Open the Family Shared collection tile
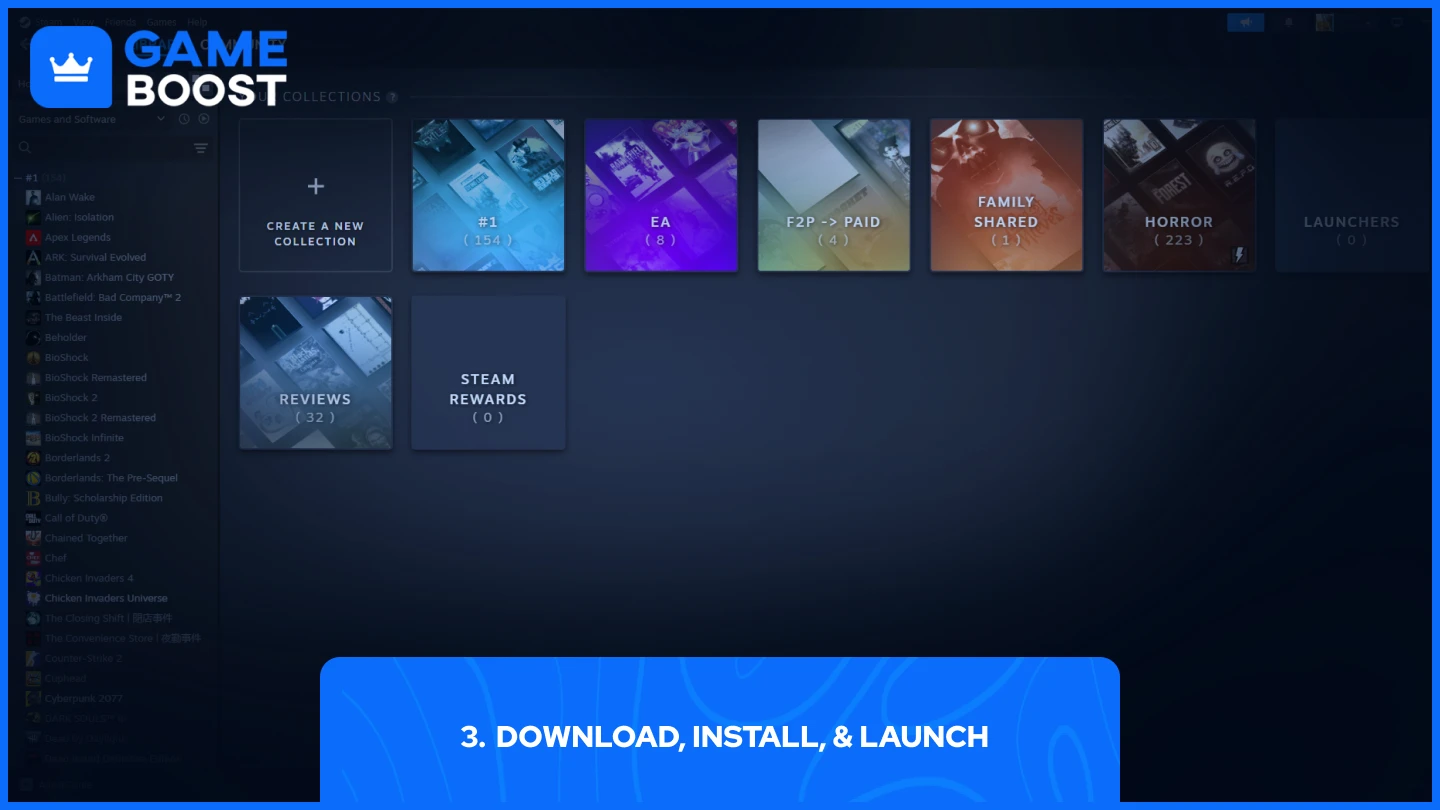1440x810 pixels. [x=1006, y=195]
